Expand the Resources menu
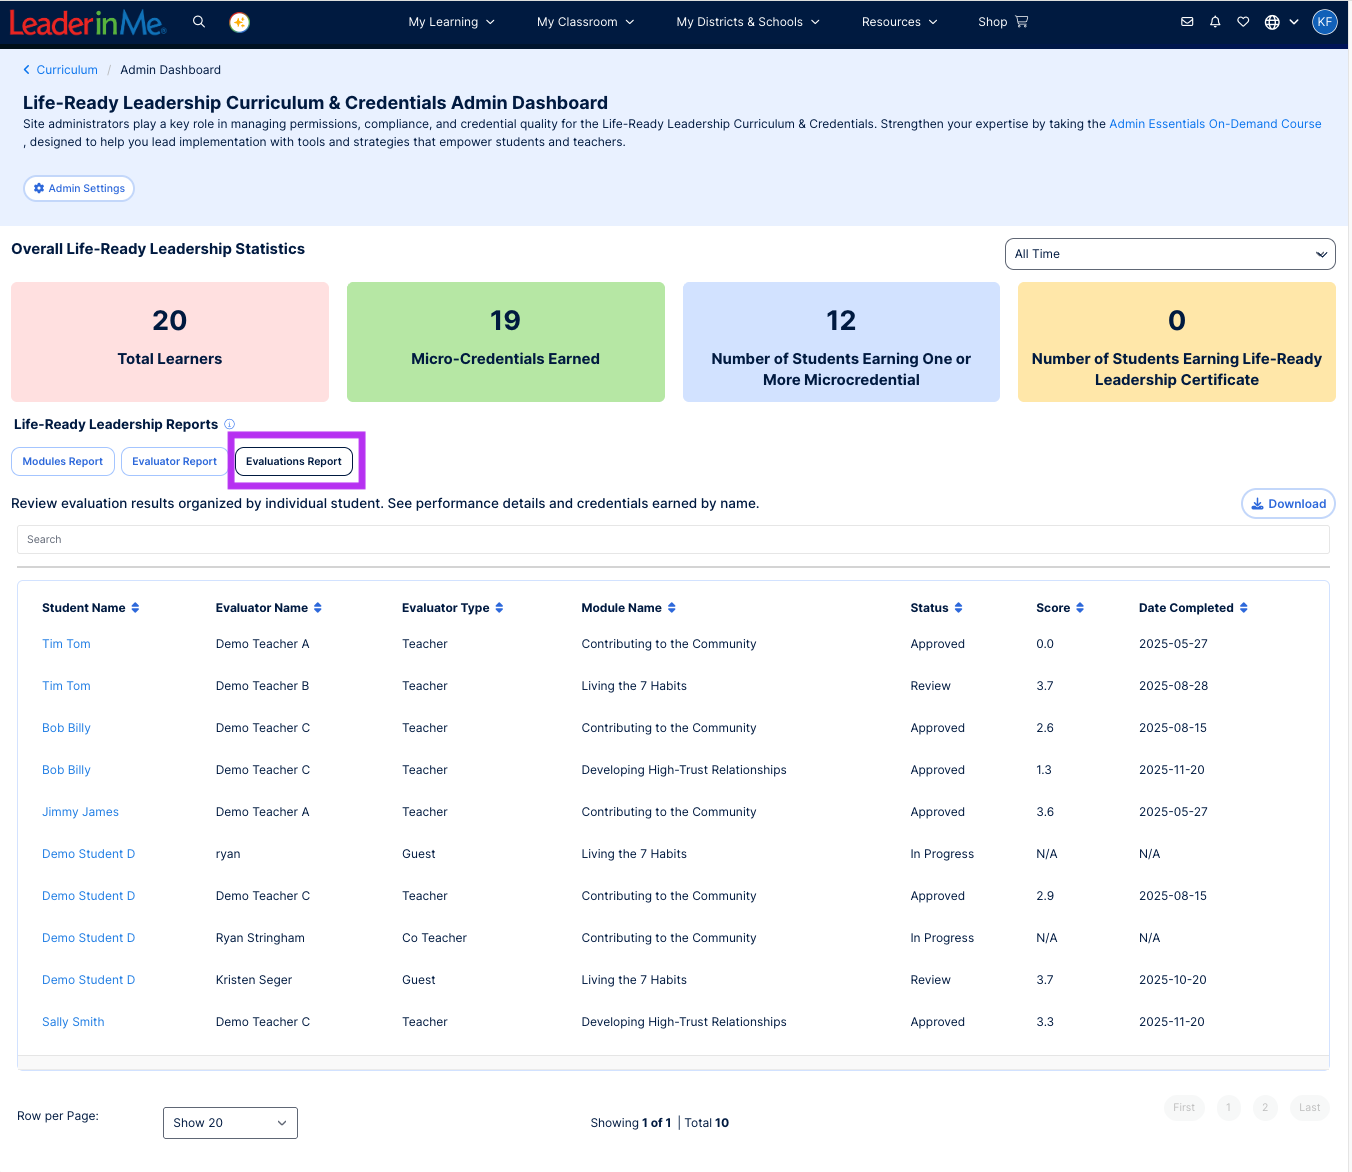 (900, 22)
